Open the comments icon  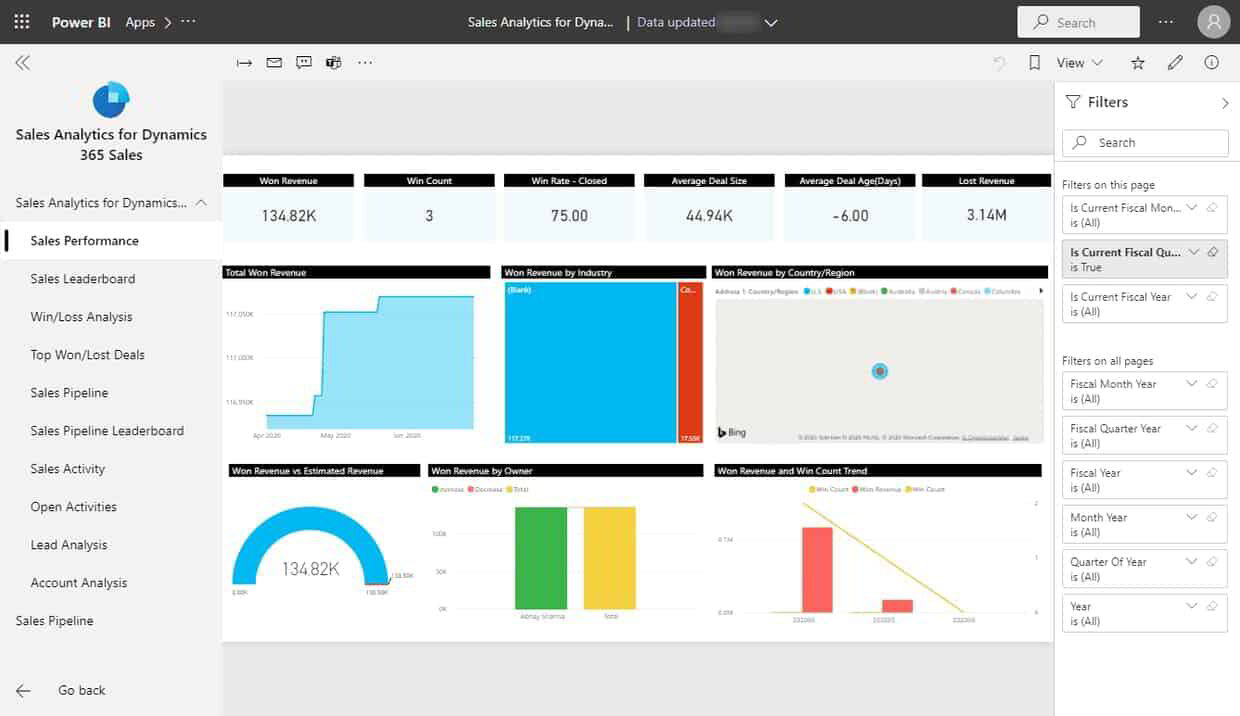(x=304, y=62)
